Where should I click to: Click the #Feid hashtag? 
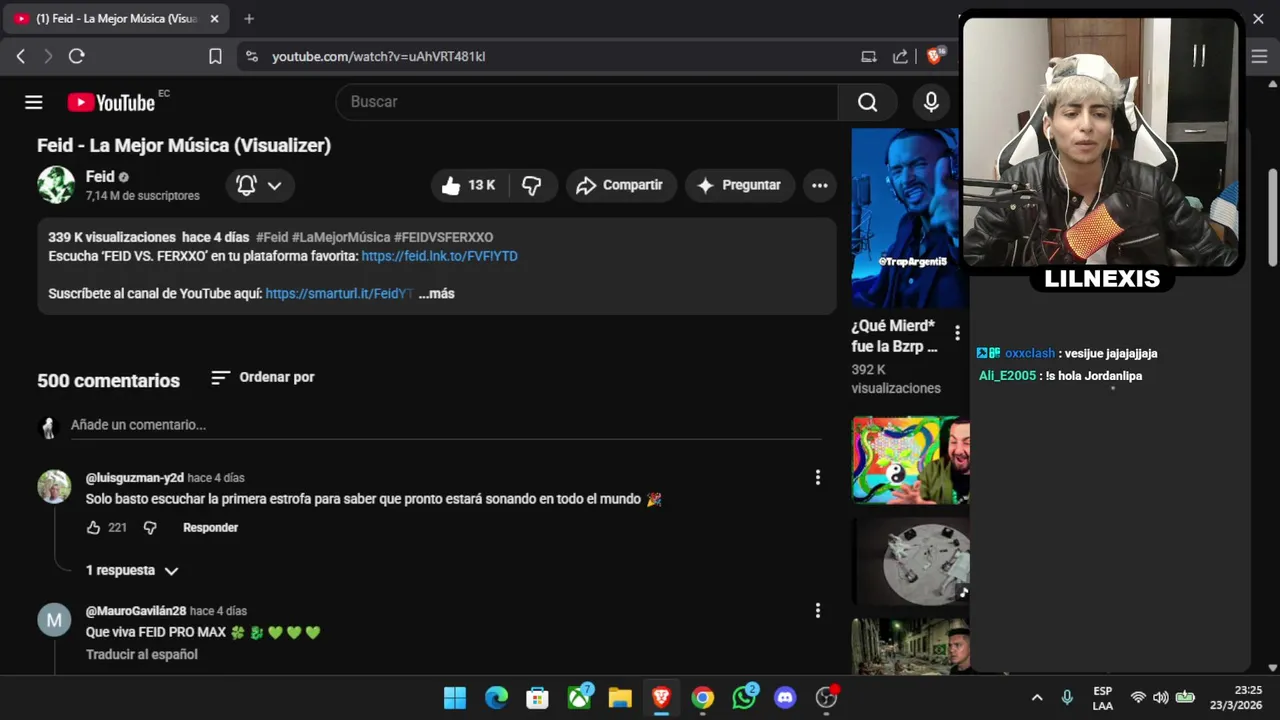[272, 237]
